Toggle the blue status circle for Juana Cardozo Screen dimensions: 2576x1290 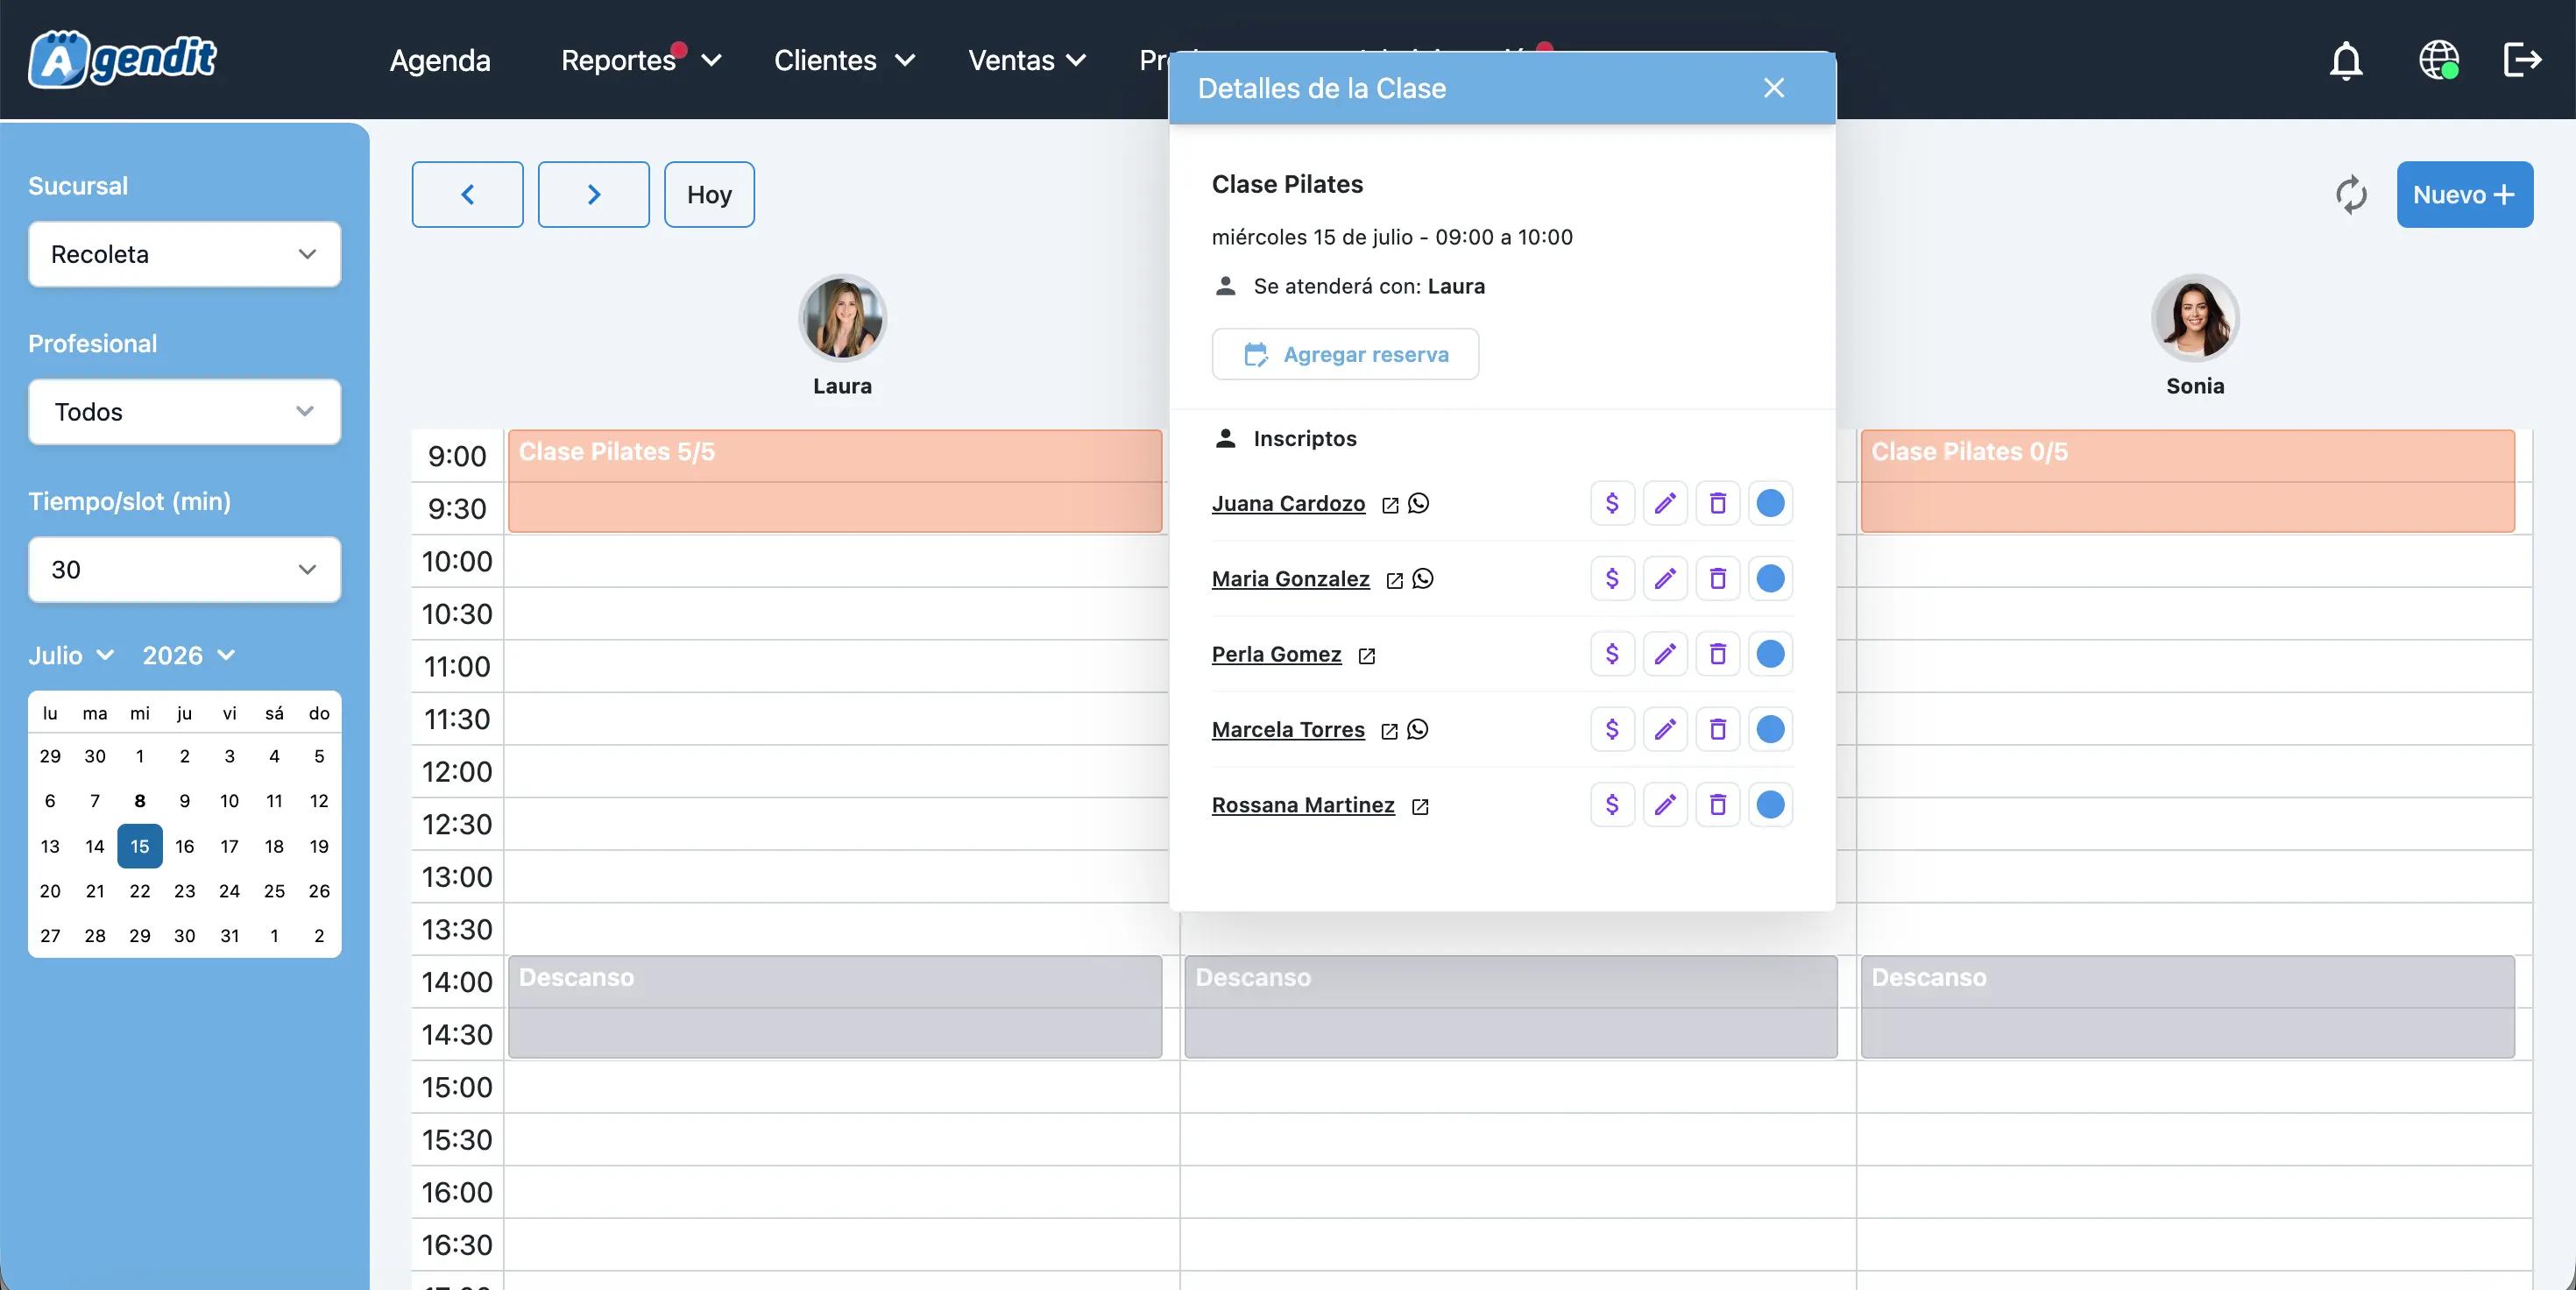point(1770,503)
